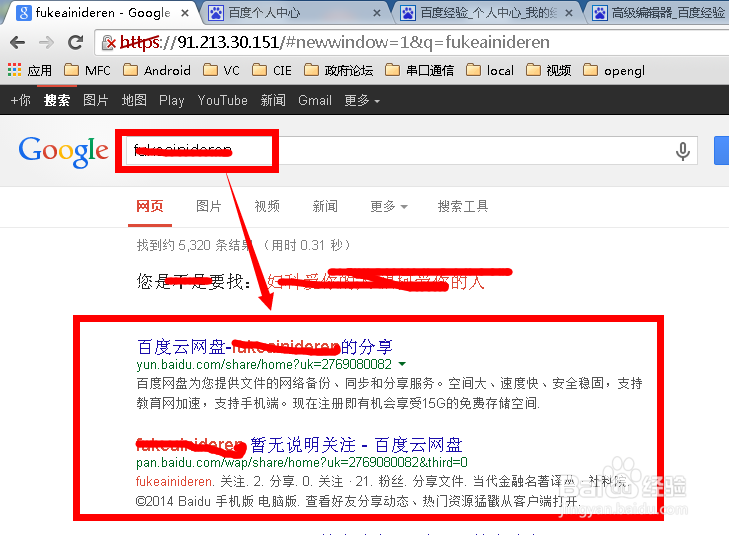Switch to the 高级编辑器_百度经验 tab
Image resolution: width=729 pixels, height=535 pixels.
(x=658, y=13)
